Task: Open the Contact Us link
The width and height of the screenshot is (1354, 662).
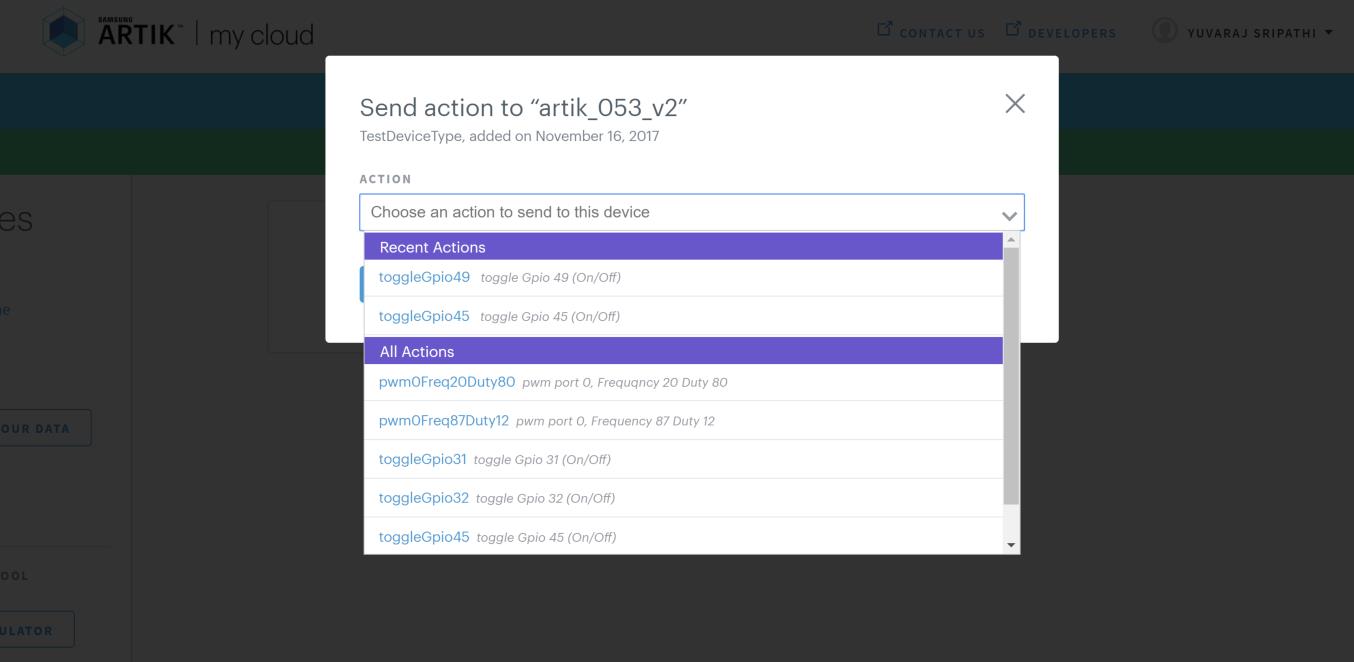Action: (942, 33)
